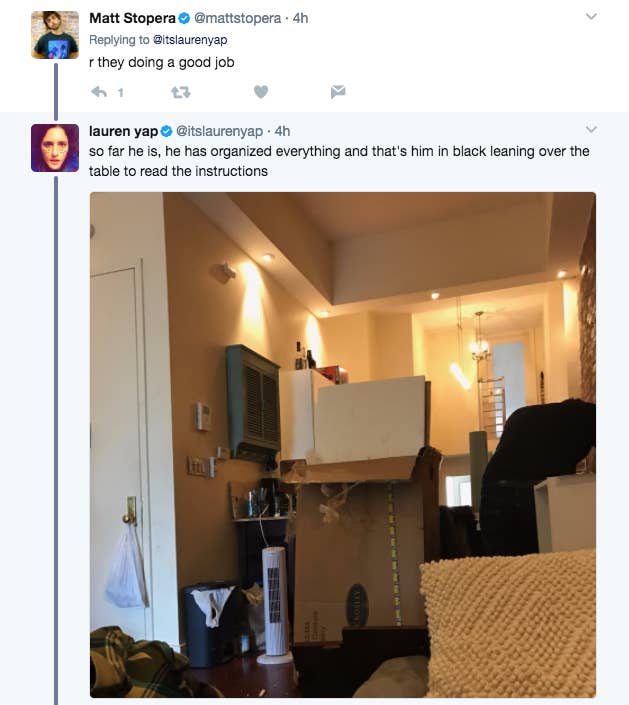Visit the @mattstopera handle

tap(237, 18)
